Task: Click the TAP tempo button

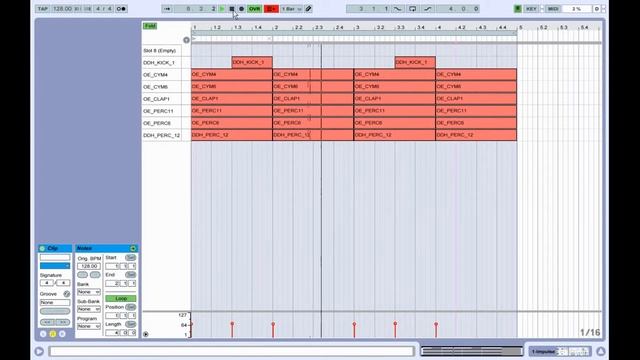Action: pyautogui.click(x=42, y=9)
